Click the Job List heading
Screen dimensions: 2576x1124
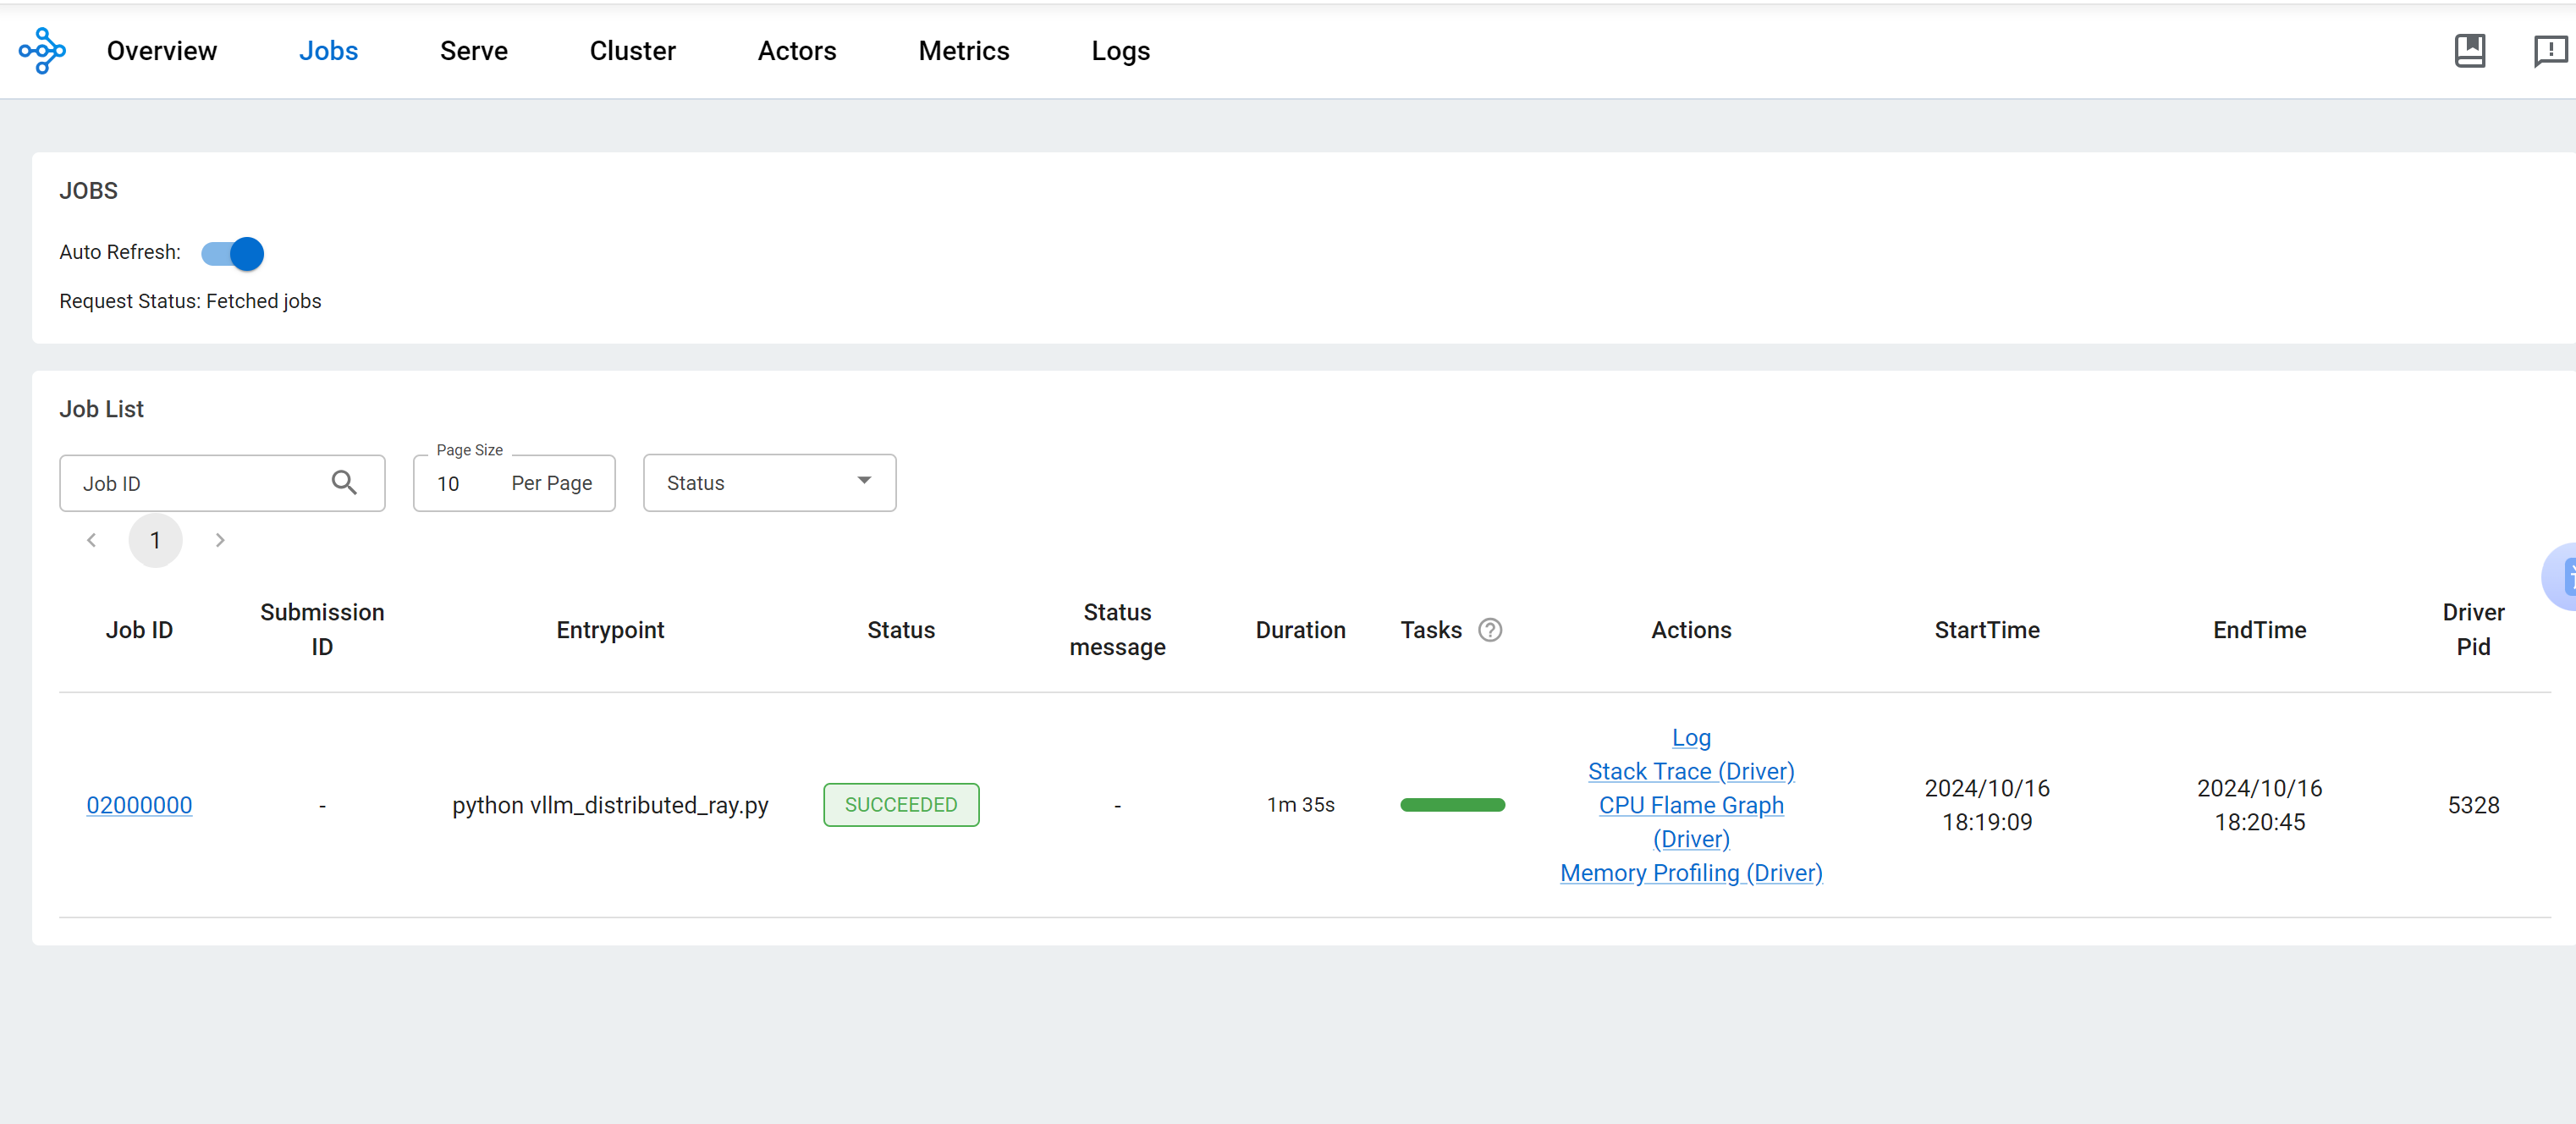pyautogui.click(x=102, y=410)
